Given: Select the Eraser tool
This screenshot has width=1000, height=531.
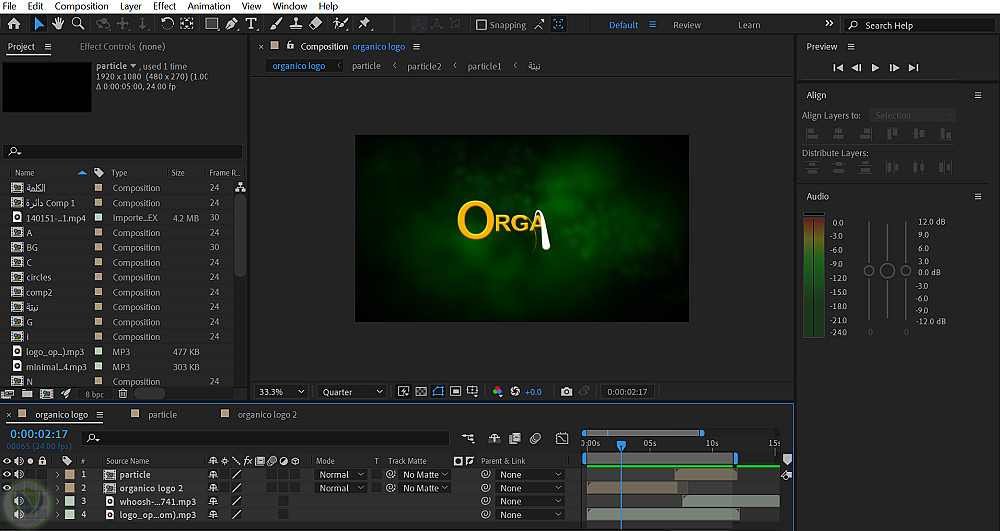Looking at the screenshot, I should click(316, 24).
